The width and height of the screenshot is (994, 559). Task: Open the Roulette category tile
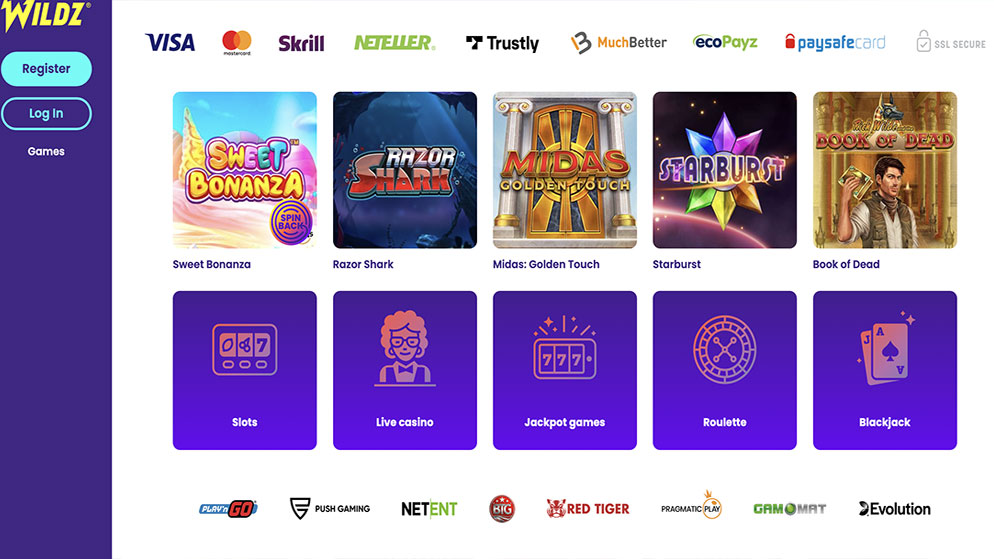pyautogui.click(x=725, y=370)
